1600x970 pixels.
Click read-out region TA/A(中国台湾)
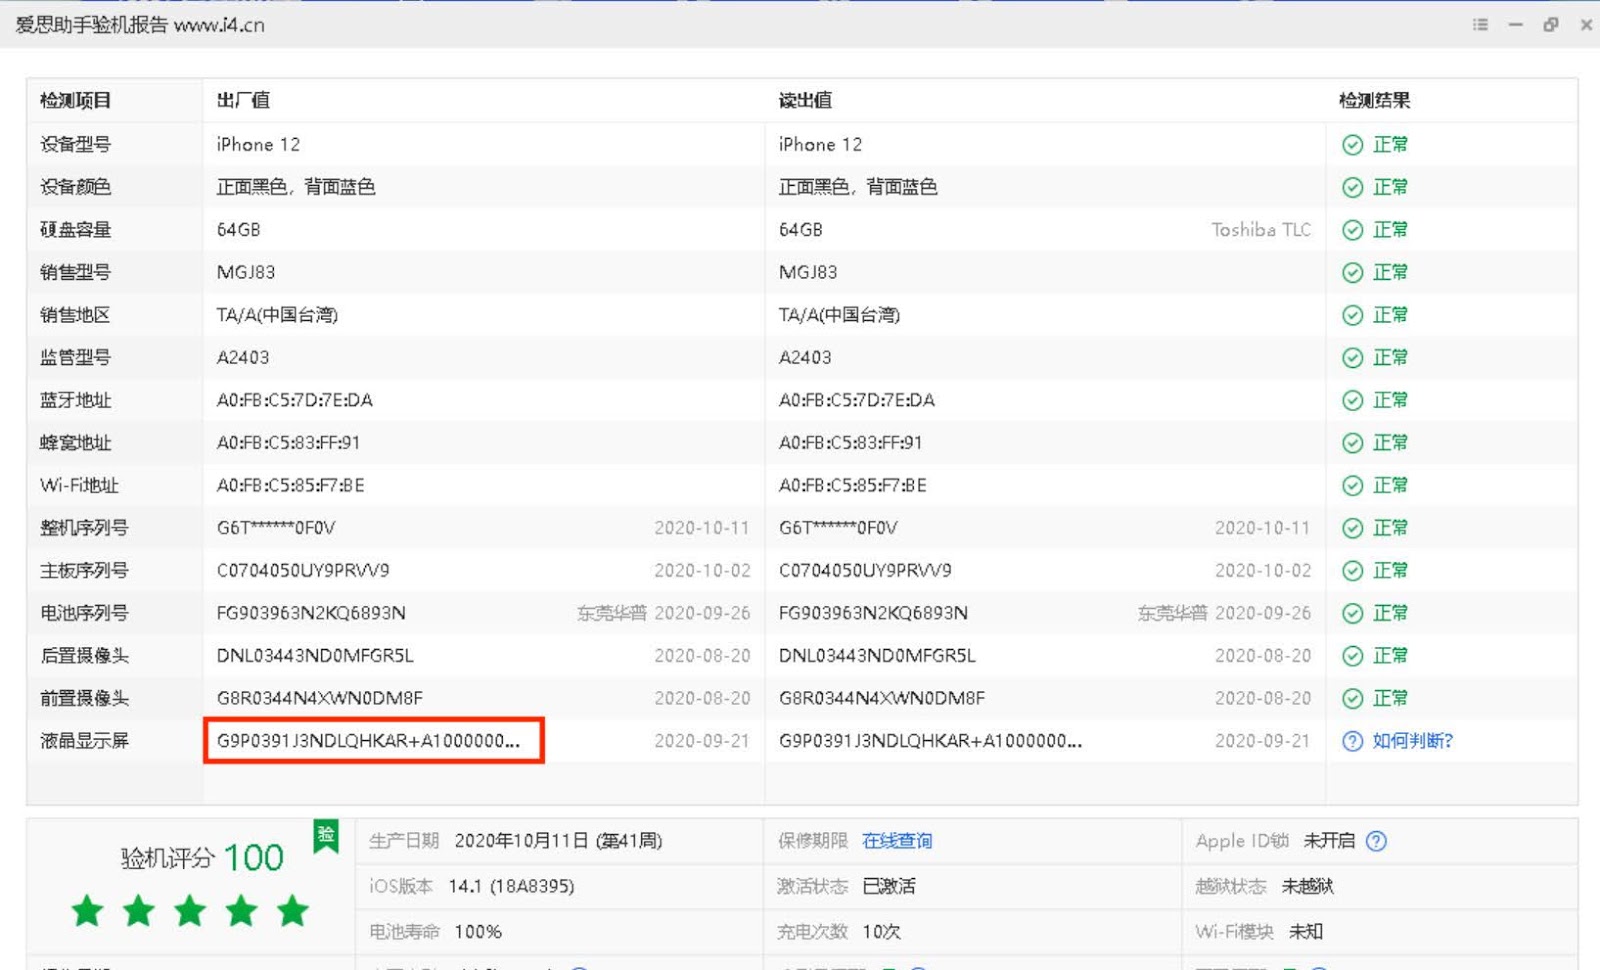click(x=839, y=315)
